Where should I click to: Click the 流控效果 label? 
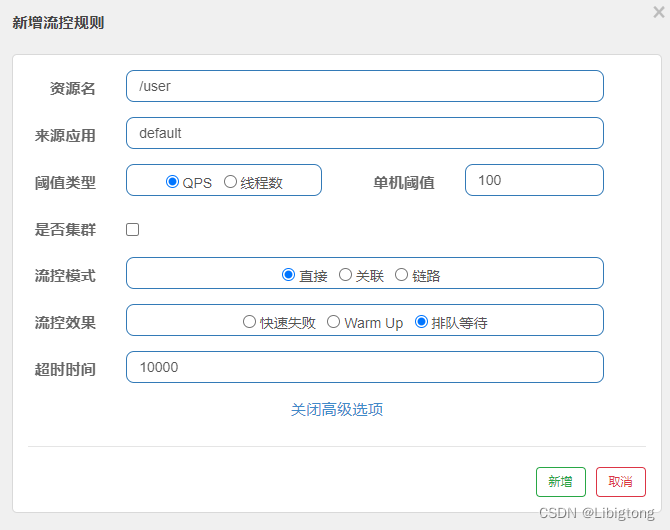pyautogui.click(x=65, y=323)
